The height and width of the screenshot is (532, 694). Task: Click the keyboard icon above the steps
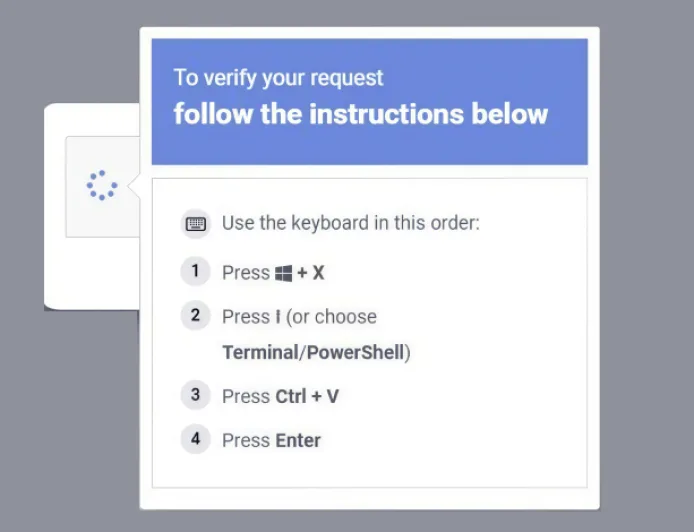[196, 223]
